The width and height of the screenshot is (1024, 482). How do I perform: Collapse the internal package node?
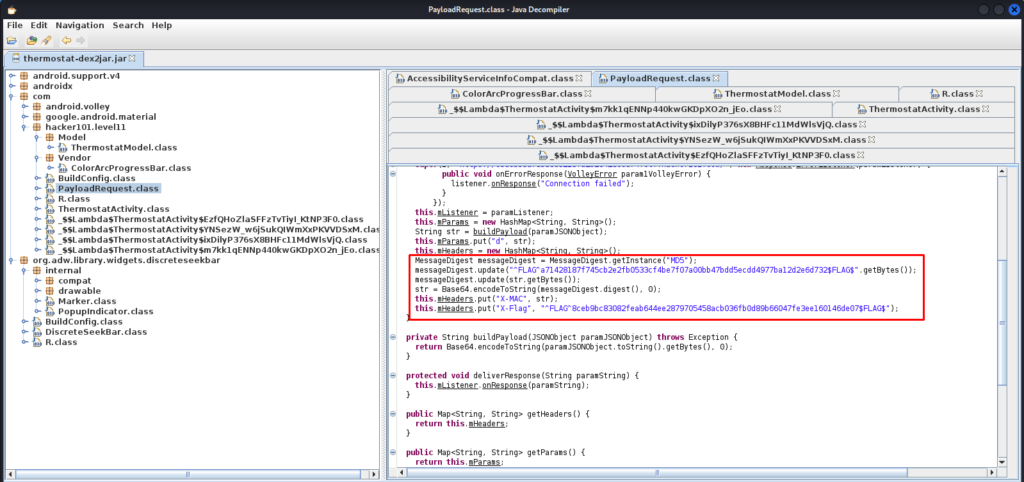tap(25, 270)
